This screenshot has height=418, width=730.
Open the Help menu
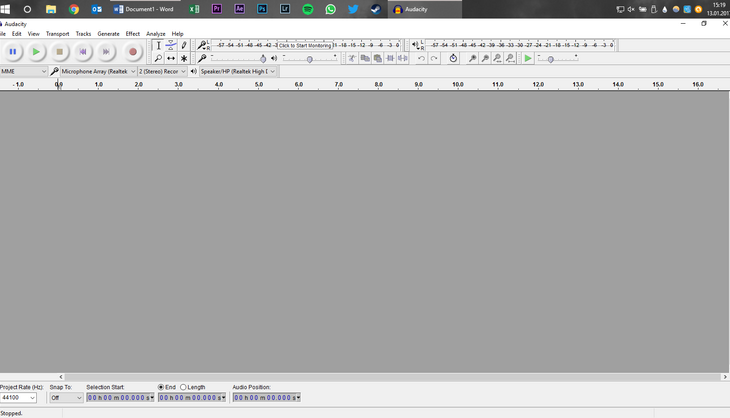(177, 34)
